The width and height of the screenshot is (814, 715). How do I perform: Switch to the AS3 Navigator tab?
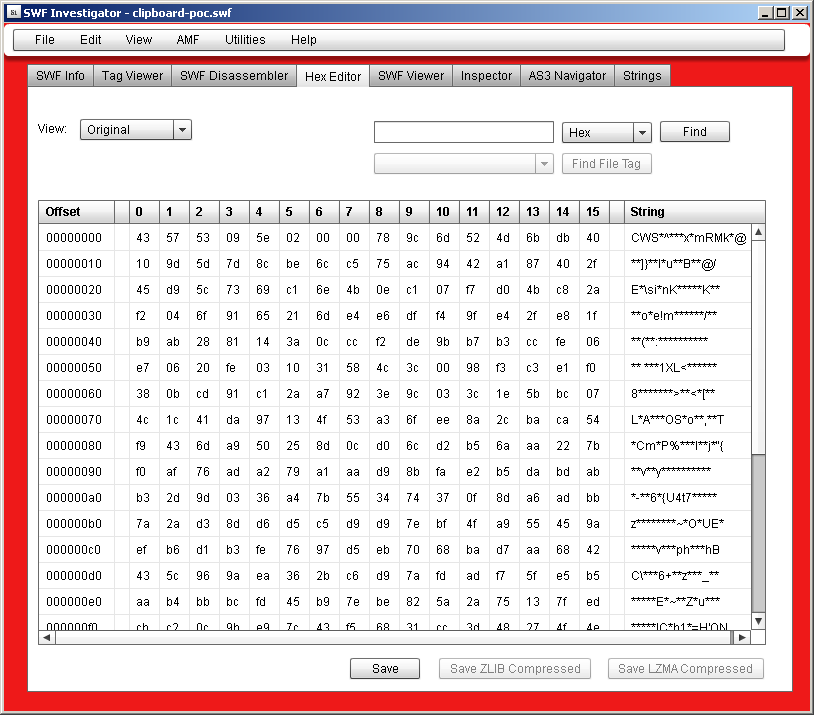tap(567, 76)
